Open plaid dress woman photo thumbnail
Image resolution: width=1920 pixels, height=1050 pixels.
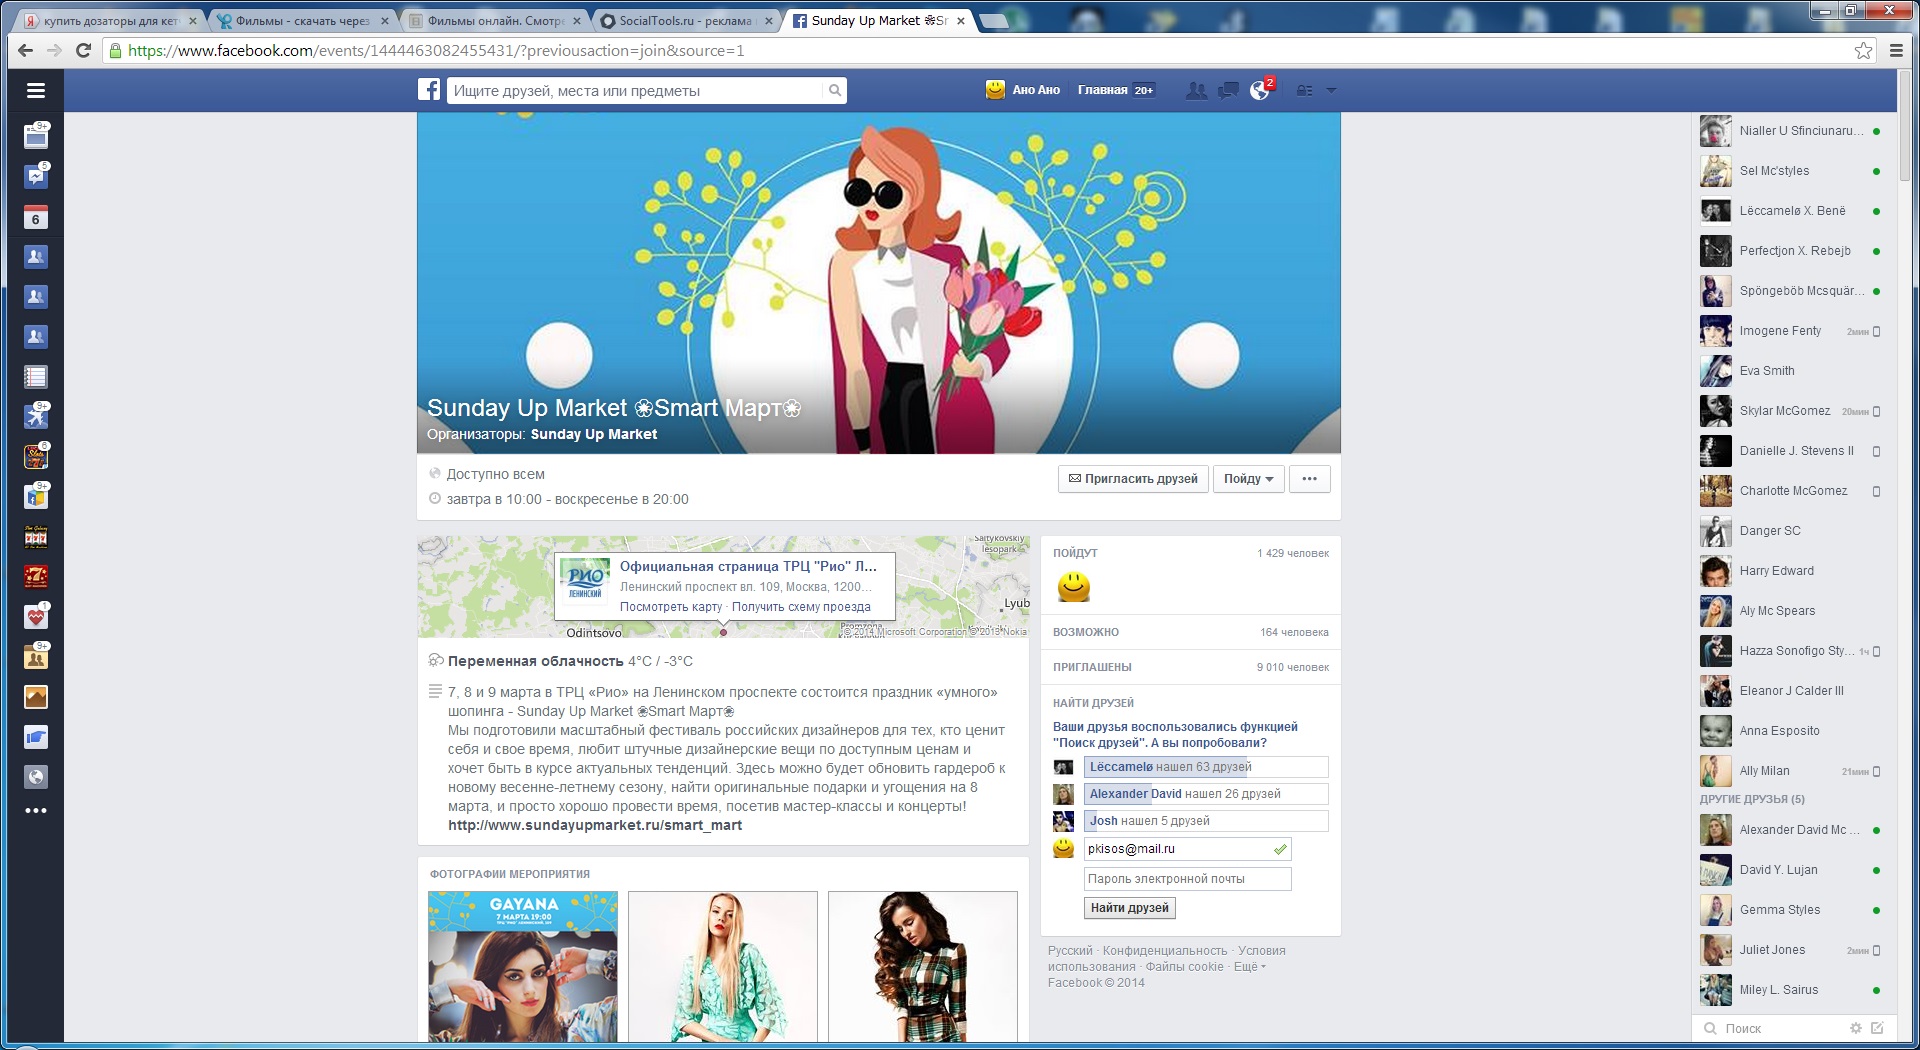[x=923, y=966]
